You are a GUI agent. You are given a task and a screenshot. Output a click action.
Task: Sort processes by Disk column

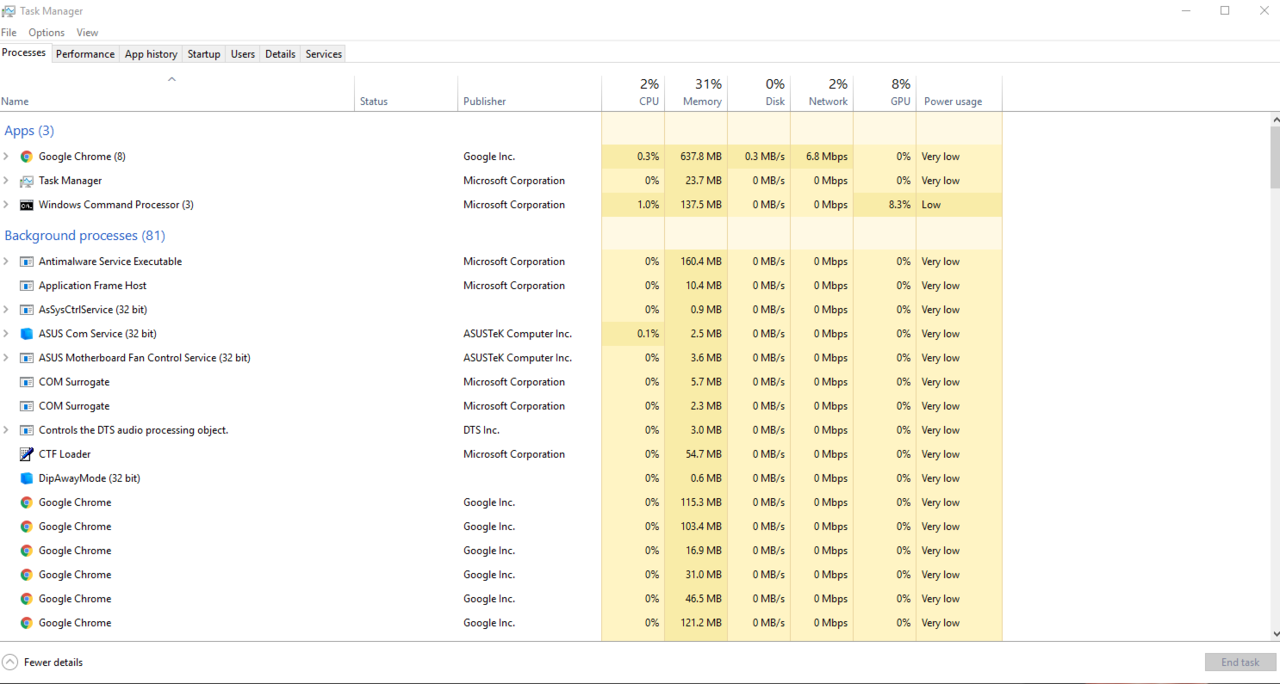tap(759, 93)
